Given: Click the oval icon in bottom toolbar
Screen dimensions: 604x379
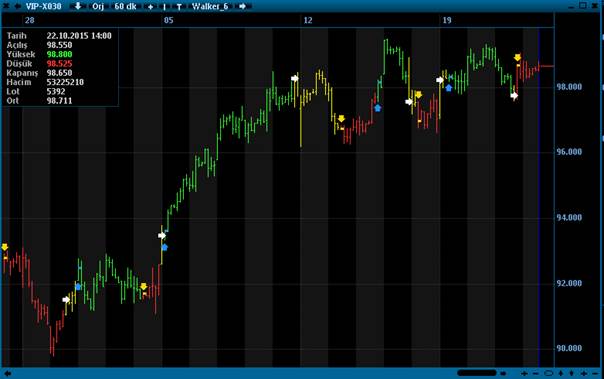Looking at the screenshot, I should click(x=549, y=373).
